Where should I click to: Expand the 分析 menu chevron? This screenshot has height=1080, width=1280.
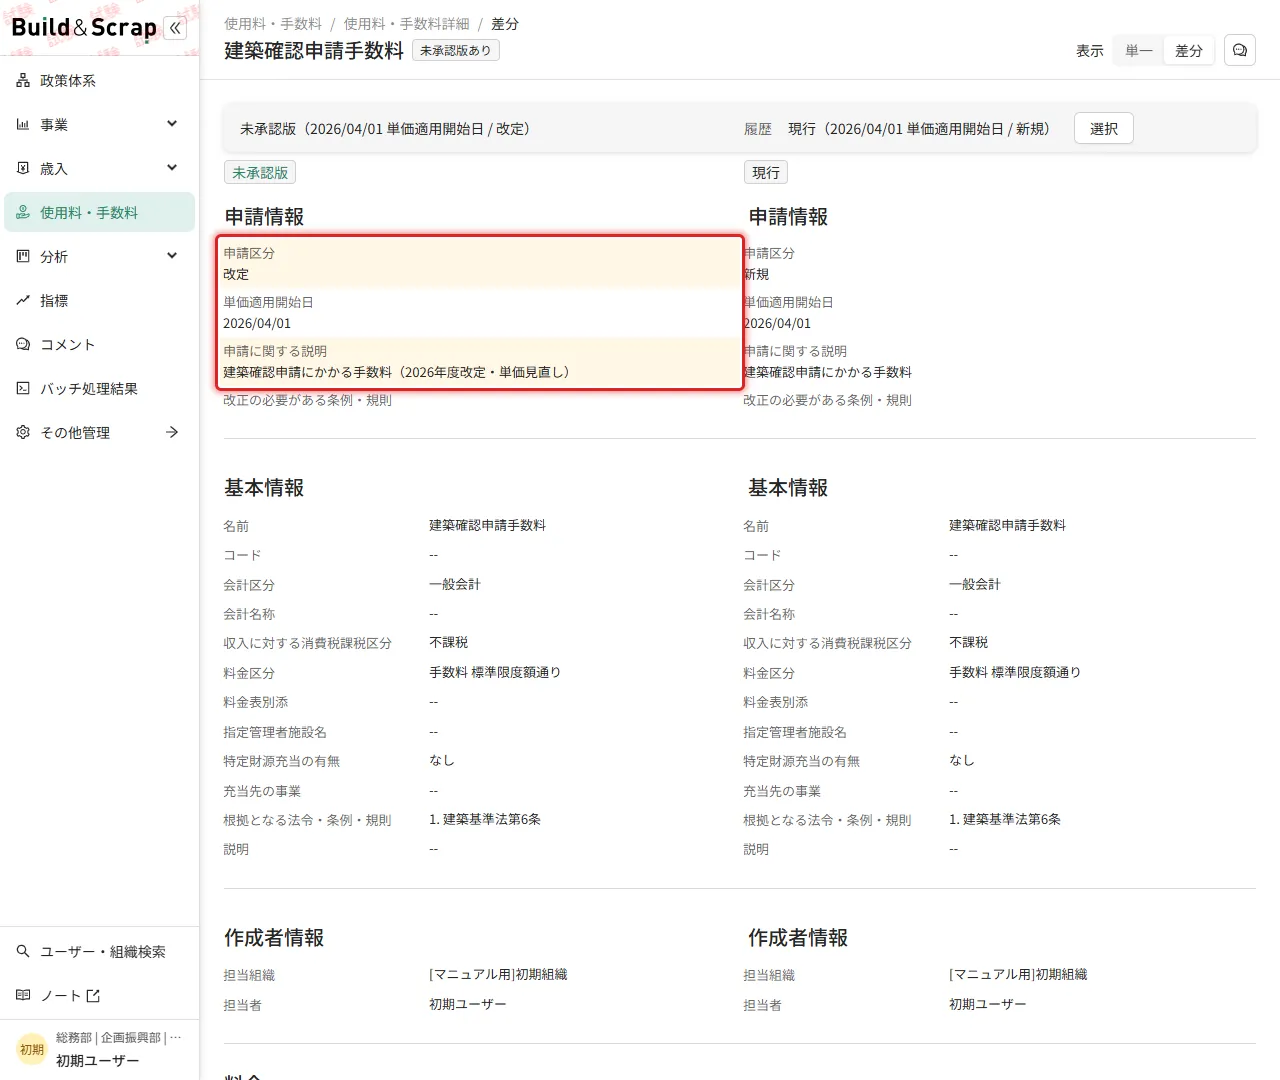172,256
